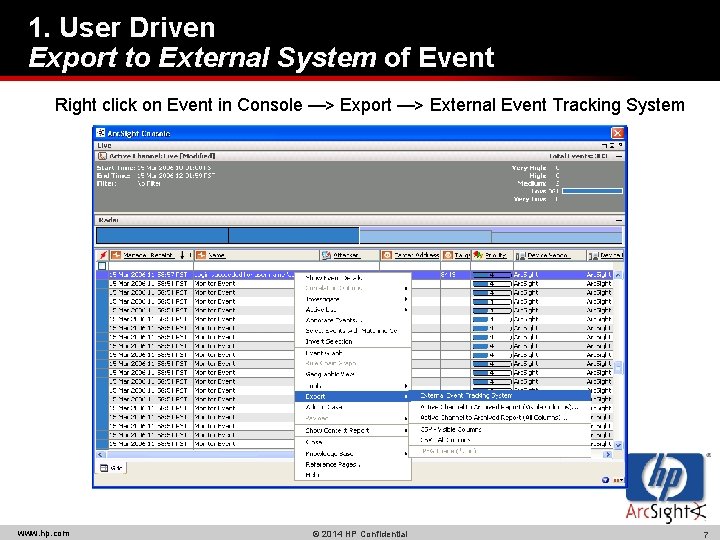Click the Name column header icon
The image size is (720, 540).
pos(201,255)
